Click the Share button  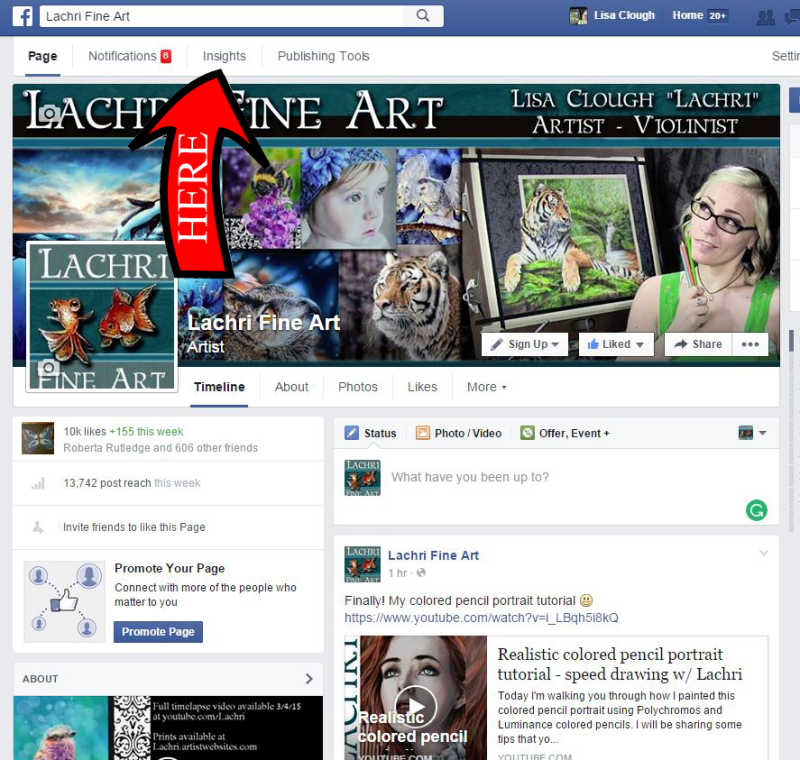[x=698, y=344]
